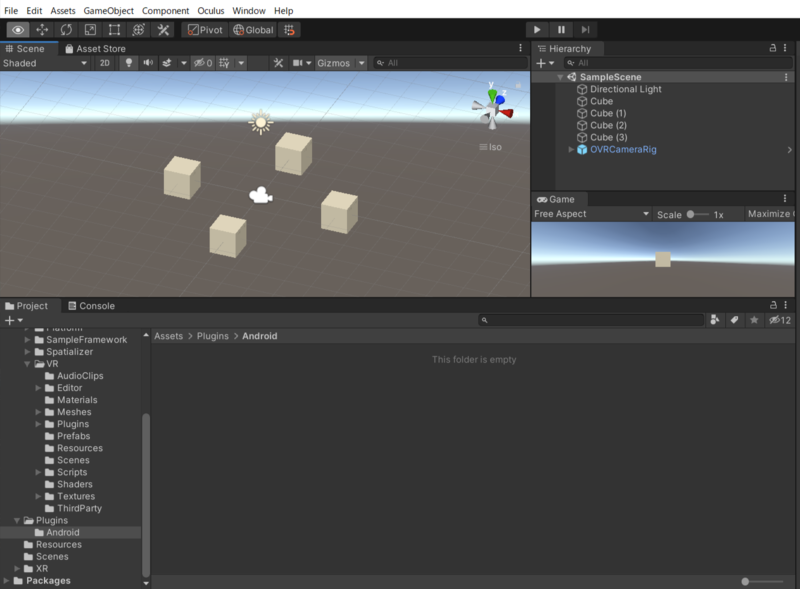Image resolution: width=800 pixels, height=589 pixels.
Task: Click the Play button
Action: (x=537, y=30)
